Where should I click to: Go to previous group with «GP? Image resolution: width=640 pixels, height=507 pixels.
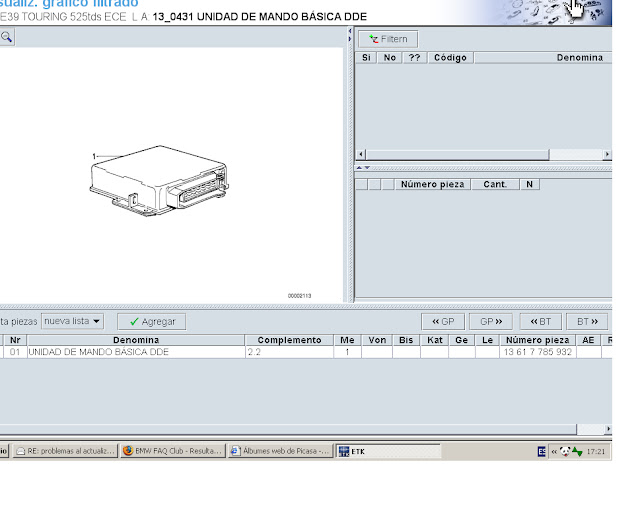click(x=443, y=322)
